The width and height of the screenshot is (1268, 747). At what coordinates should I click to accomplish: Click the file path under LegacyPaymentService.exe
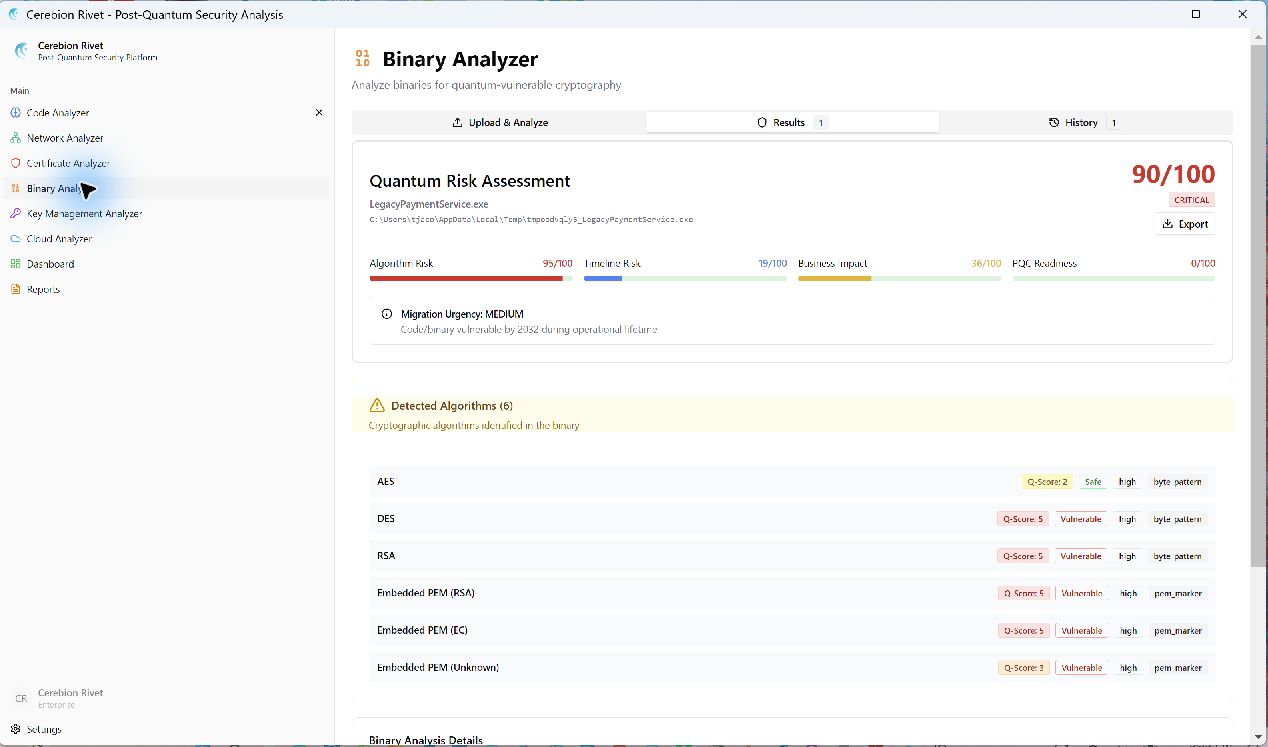531,219
